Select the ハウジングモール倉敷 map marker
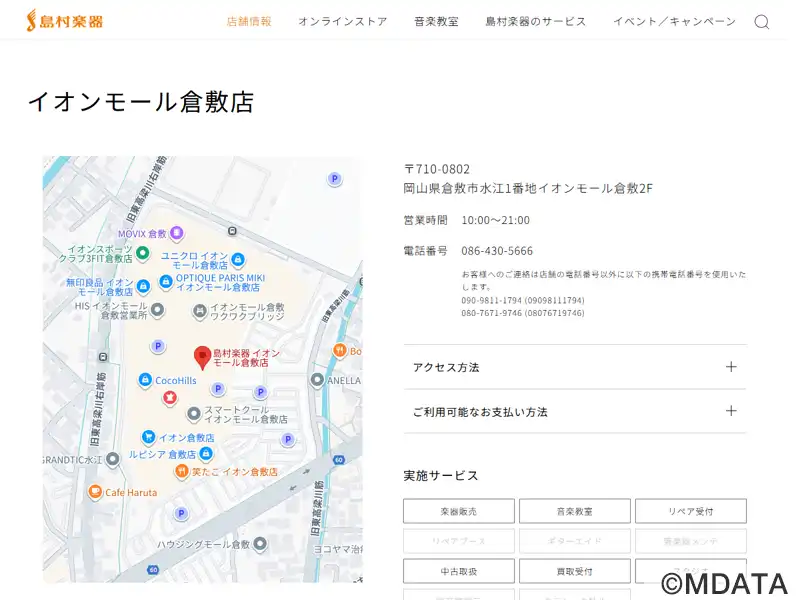 click(260, 544)
